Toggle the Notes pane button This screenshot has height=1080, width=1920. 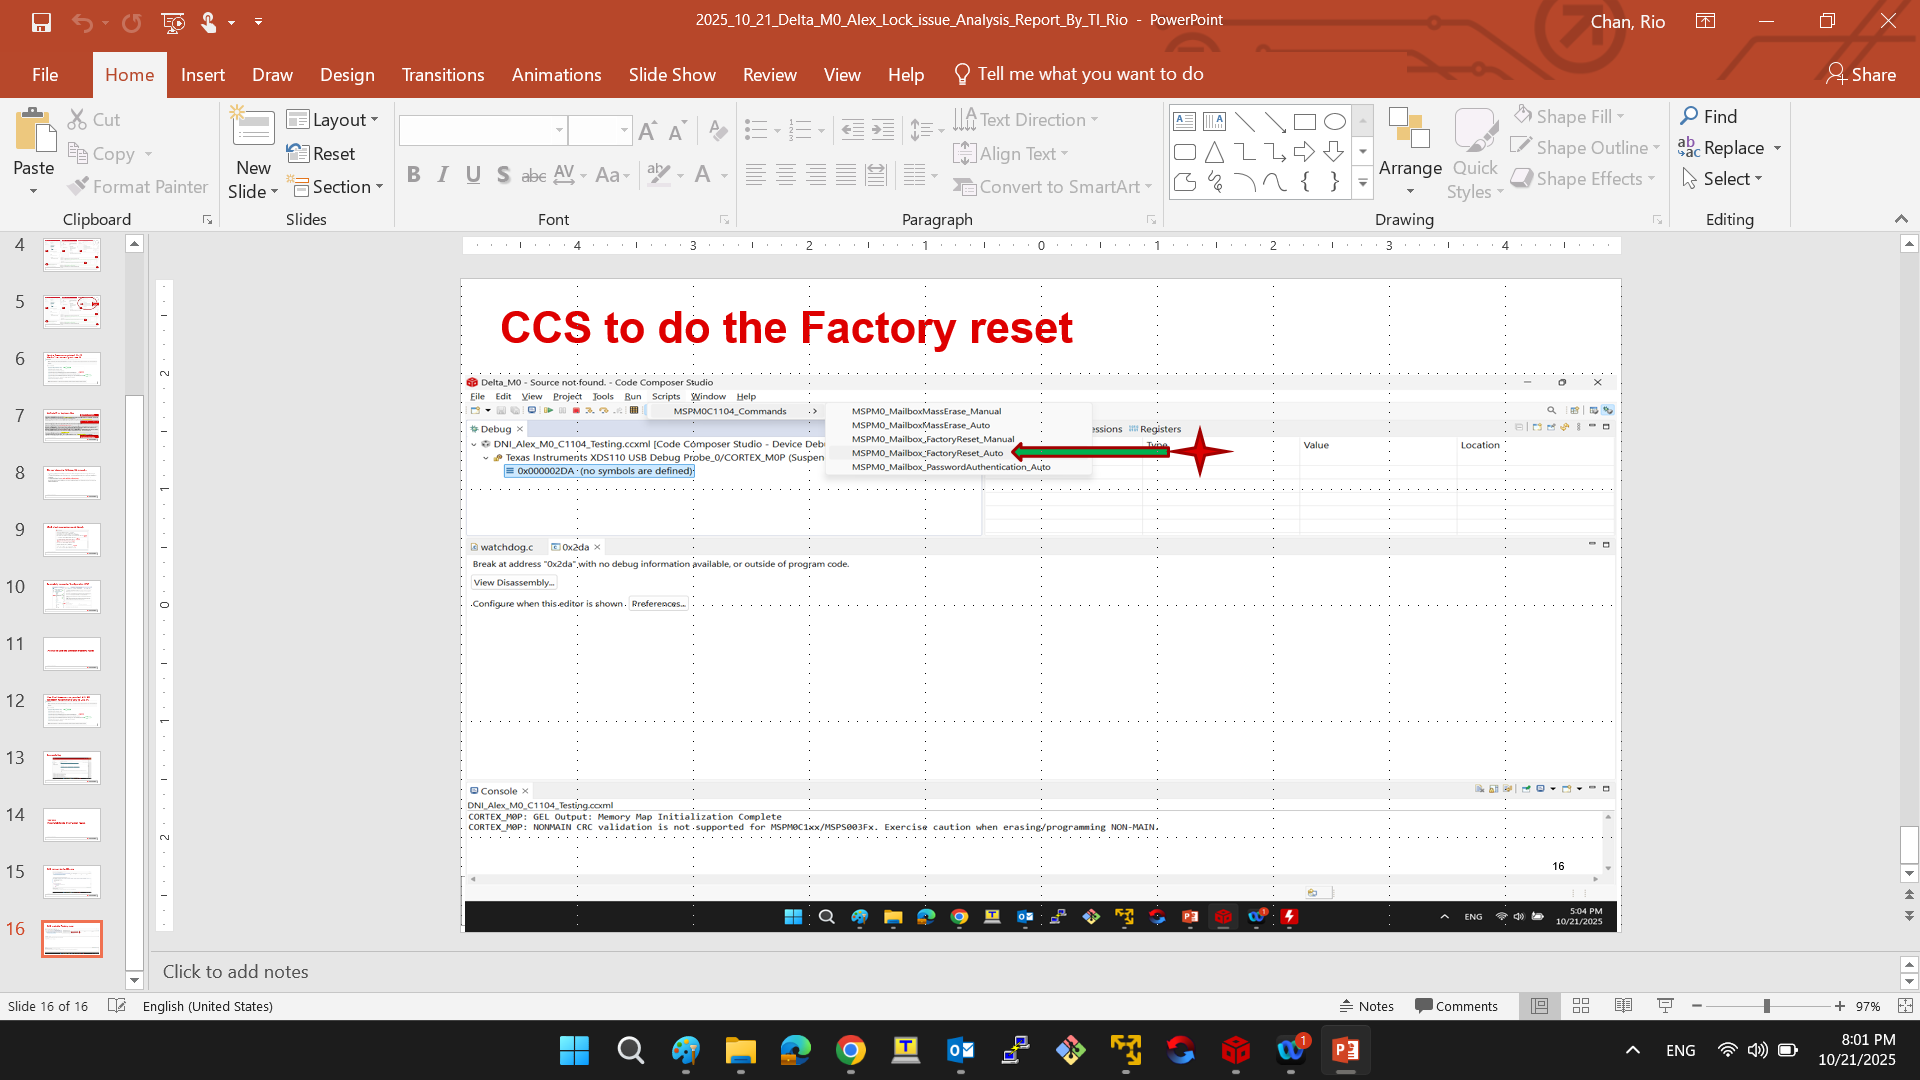tap(1367, 1006)
